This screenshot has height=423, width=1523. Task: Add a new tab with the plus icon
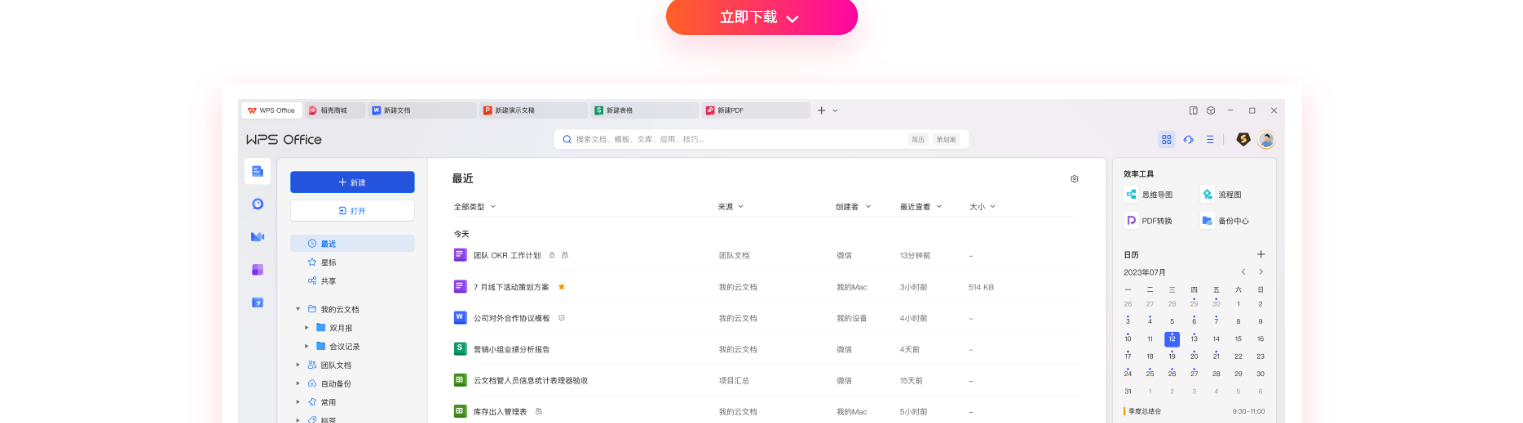[x=821, y=110]
